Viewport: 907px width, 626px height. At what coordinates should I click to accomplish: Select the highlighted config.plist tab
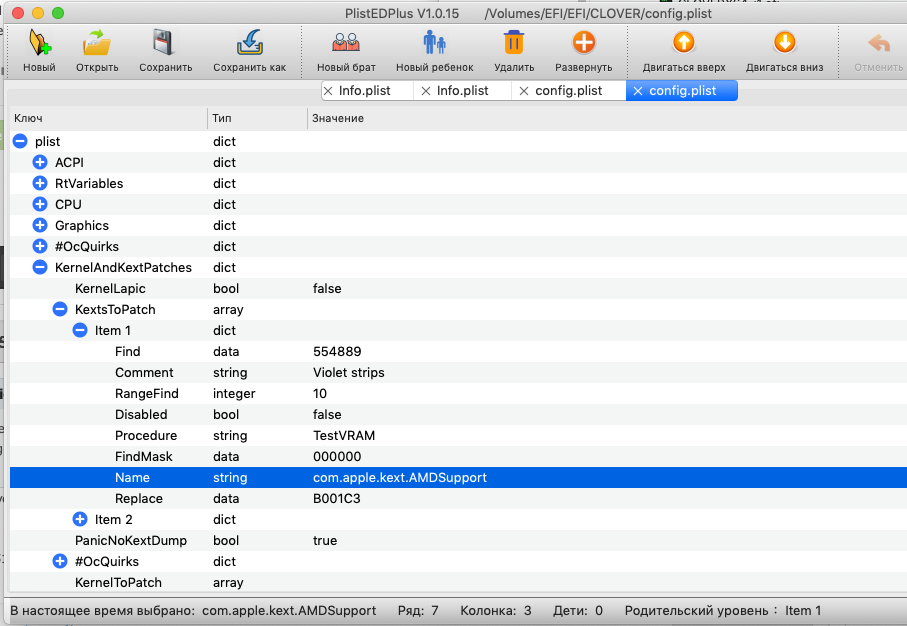point(683,91)
